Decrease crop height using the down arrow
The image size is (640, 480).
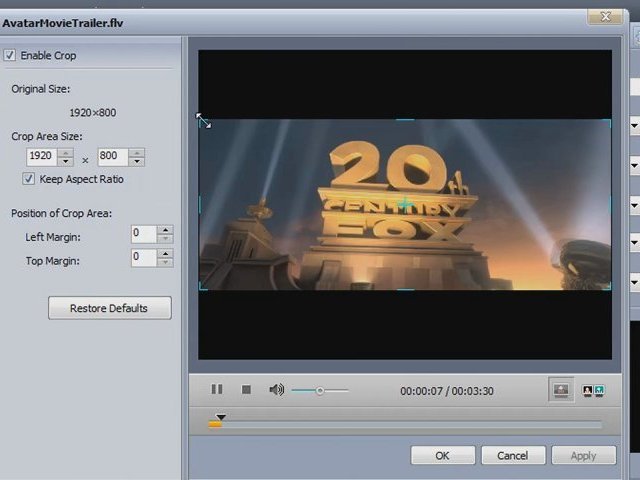137,162
